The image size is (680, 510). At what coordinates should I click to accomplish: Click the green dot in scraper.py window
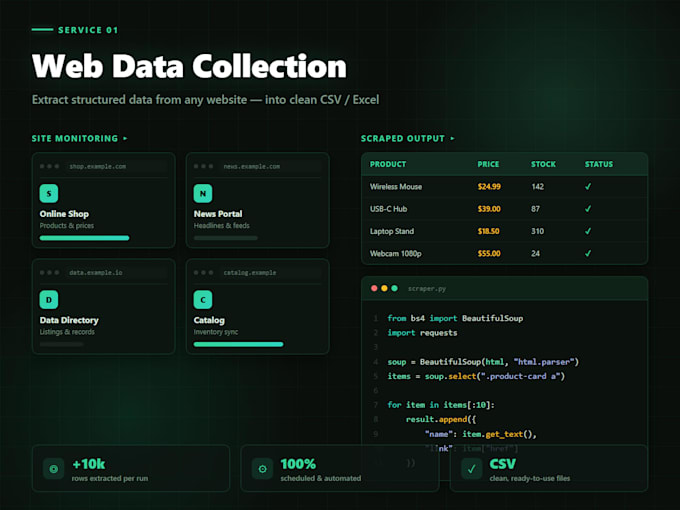[394, 288]
